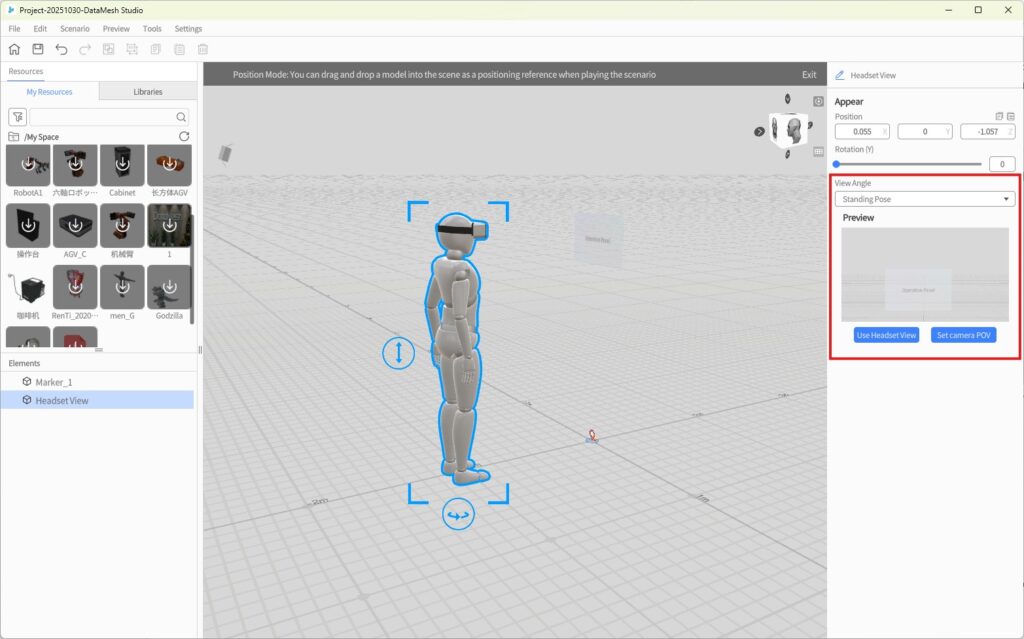This screenshot has width=1024, height=639.
Task: Click the Redo icon in the toolbar
Action: (x=85, y=48)
